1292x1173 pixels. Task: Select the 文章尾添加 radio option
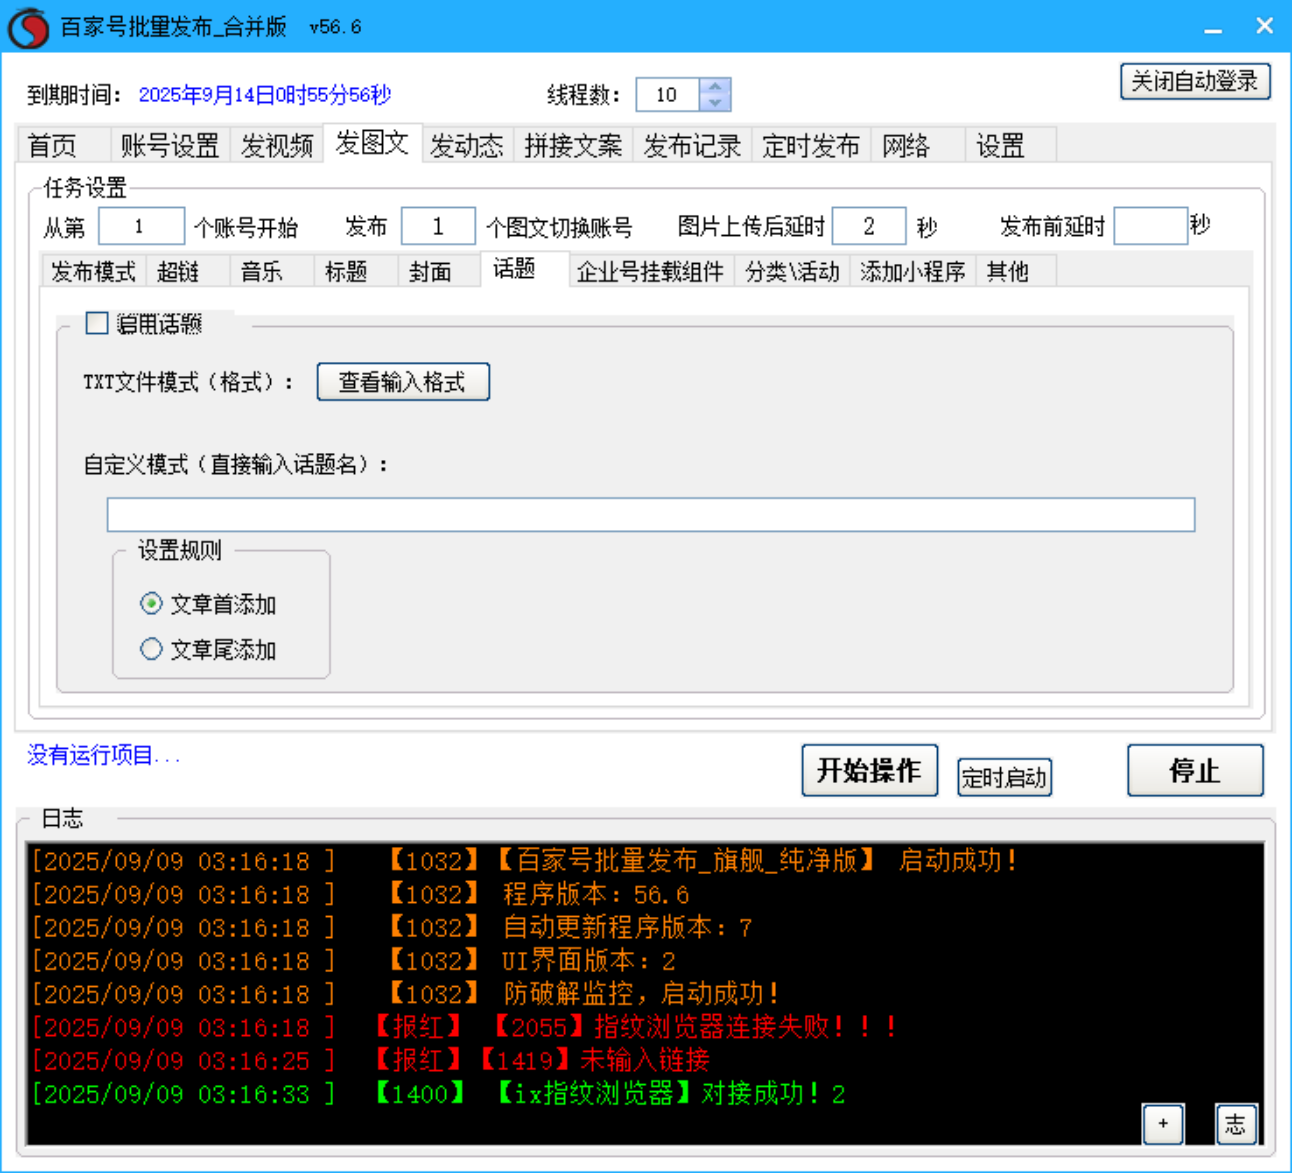tap(151, 649)
